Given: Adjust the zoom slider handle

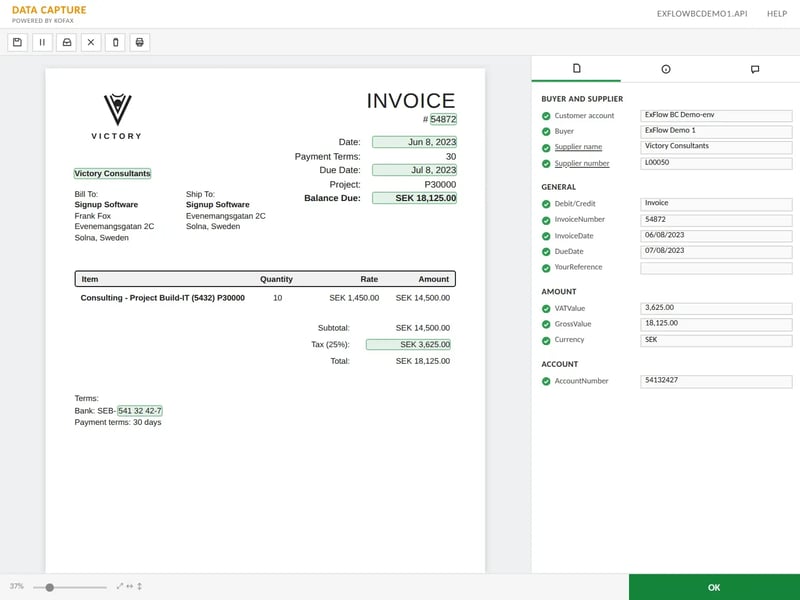Looking at the screenshot, I should pos(49,587).
